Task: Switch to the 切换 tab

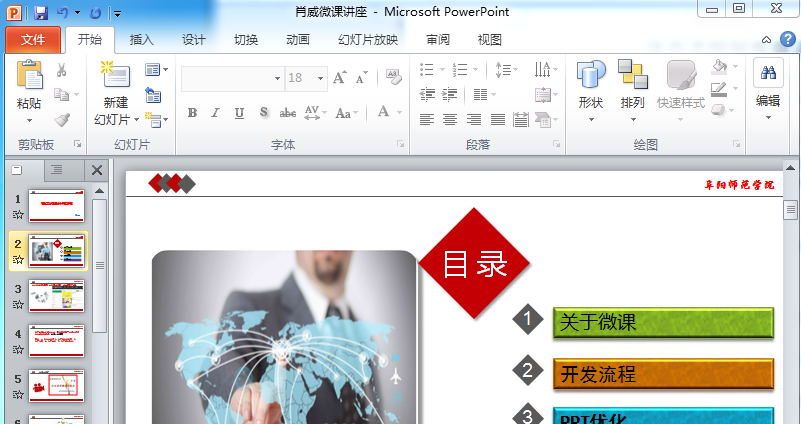Action: pos(245,40)
